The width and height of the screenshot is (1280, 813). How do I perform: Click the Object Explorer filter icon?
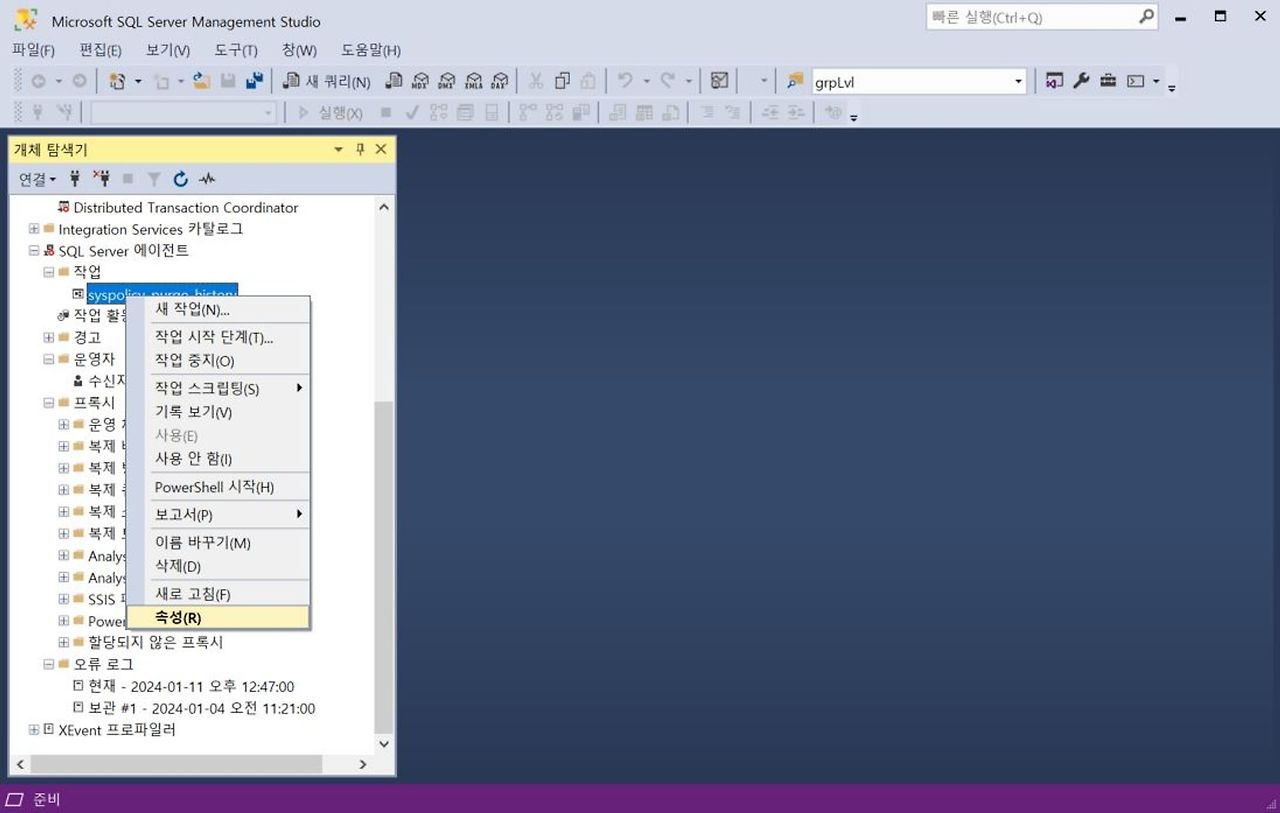[x=154, y=179]
